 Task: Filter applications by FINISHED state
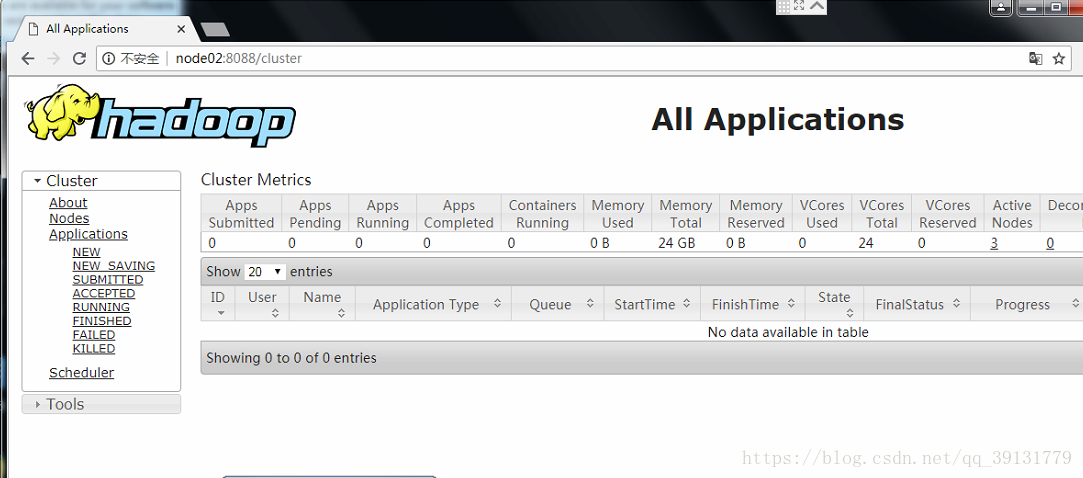[102, 321]
